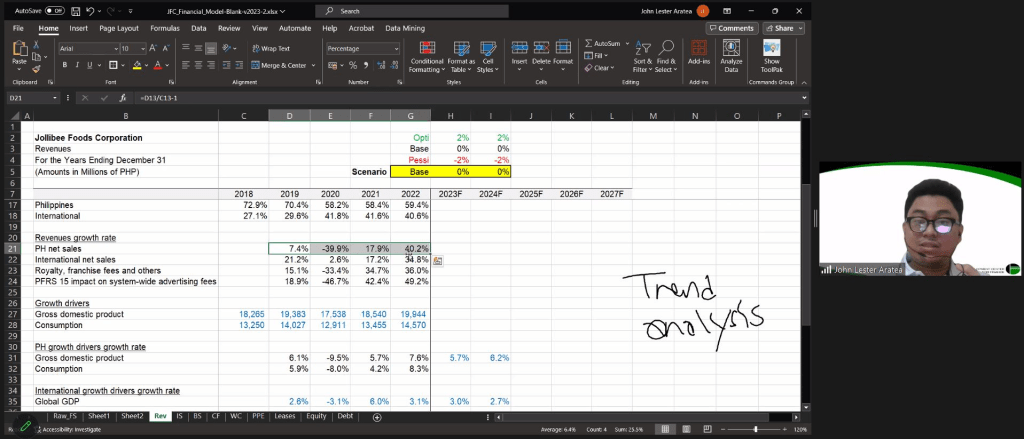Click the Analyze Data icon

[731, 56]
